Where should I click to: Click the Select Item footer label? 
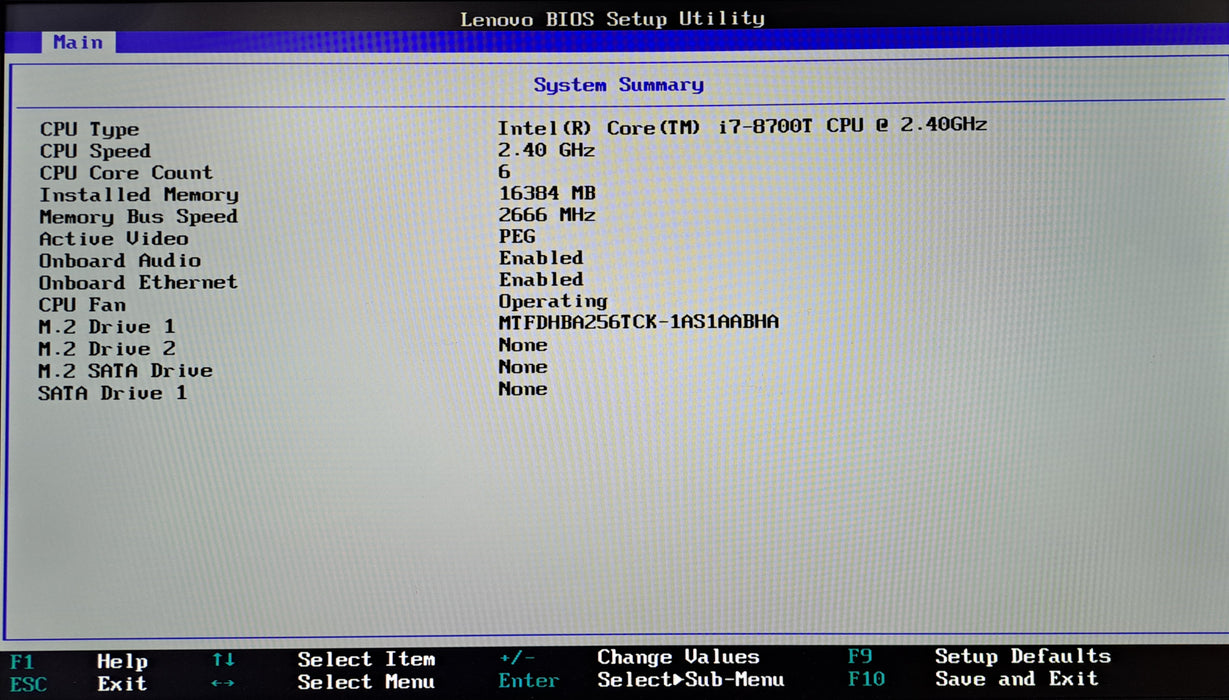(366, 660)
